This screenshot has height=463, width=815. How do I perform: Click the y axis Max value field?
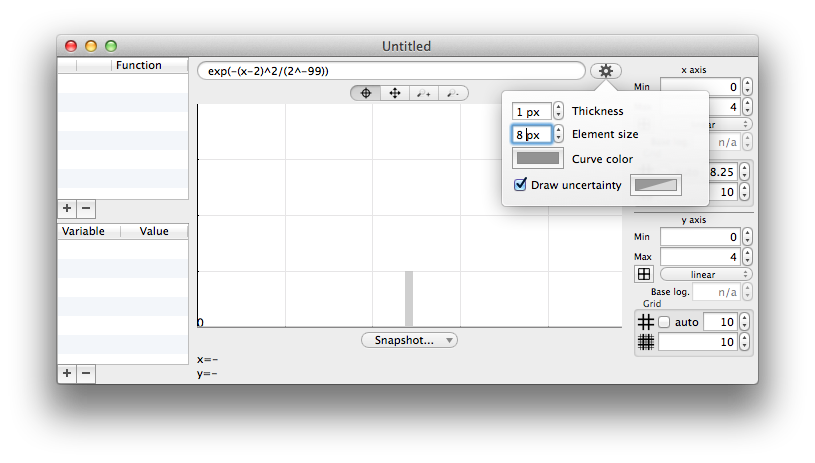tap(700, 257)
